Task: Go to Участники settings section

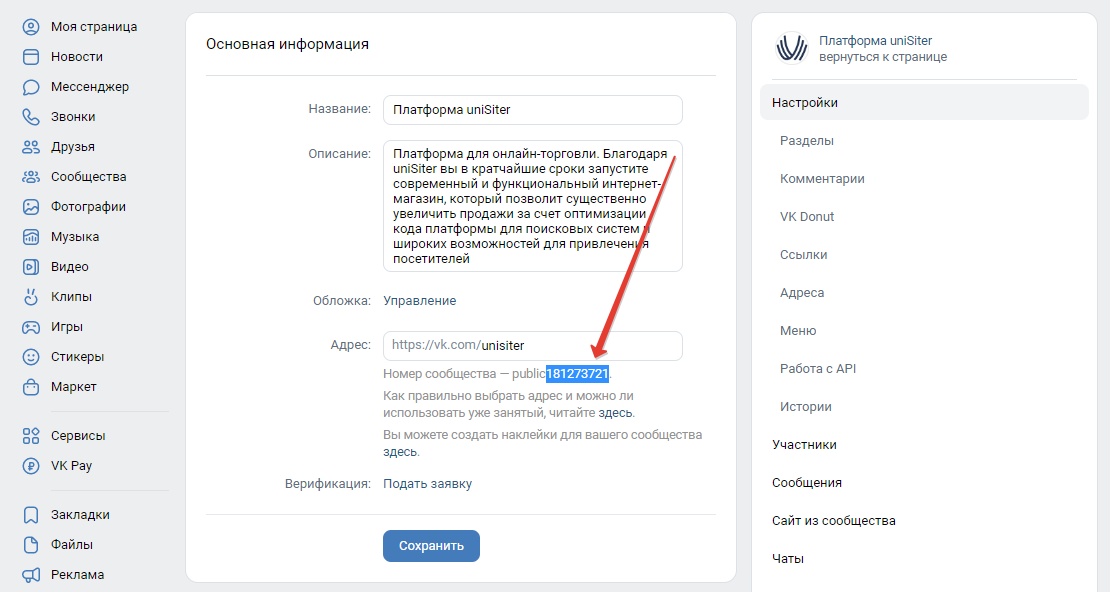Action: tap(804, 445)
